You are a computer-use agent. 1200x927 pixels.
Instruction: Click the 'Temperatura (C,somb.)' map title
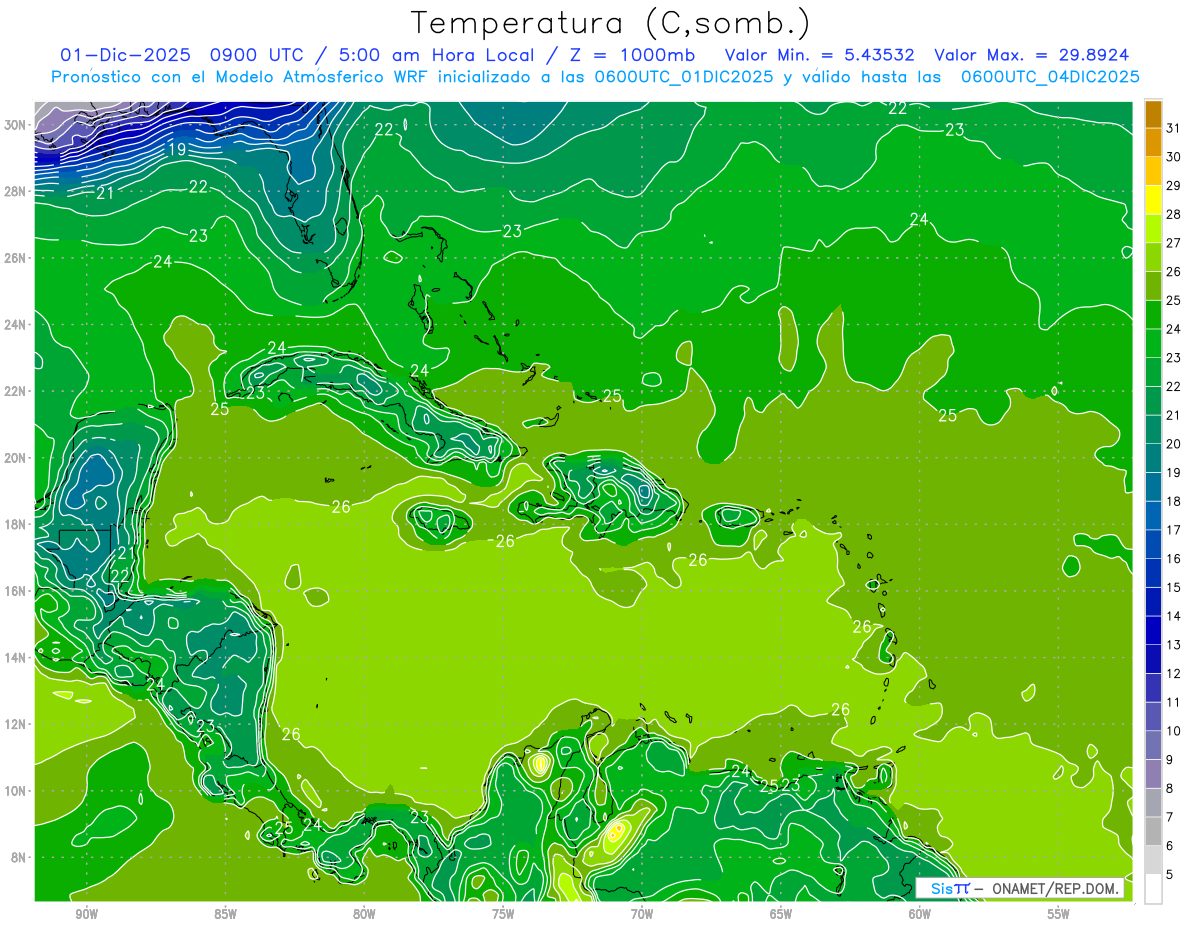(611, 22)
